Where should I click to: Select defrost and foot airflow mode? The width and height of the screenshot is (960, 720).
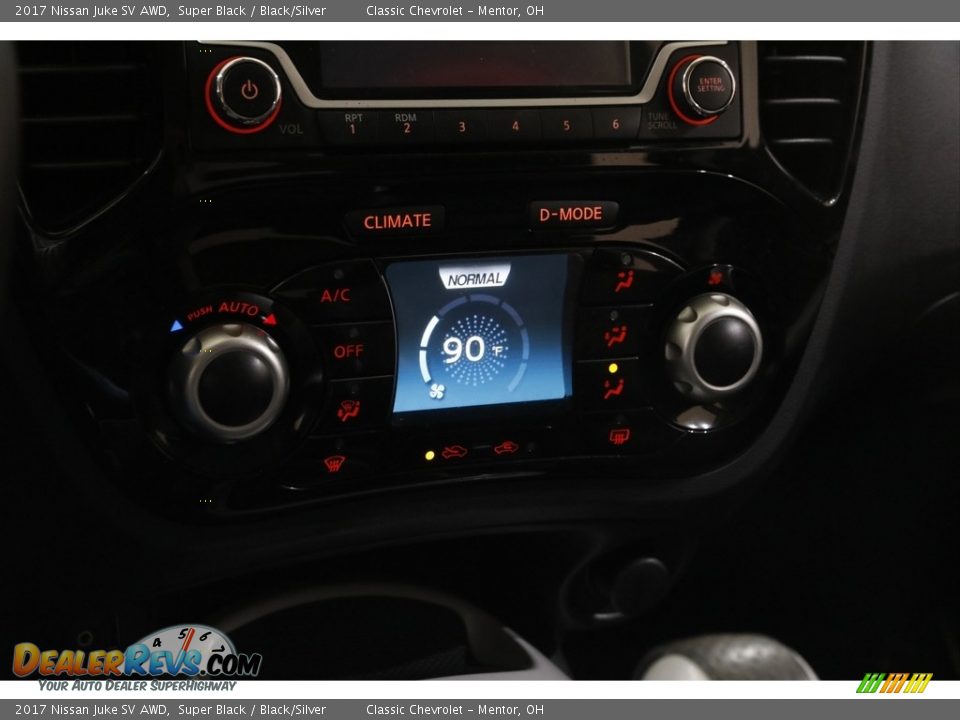(348, 409)
